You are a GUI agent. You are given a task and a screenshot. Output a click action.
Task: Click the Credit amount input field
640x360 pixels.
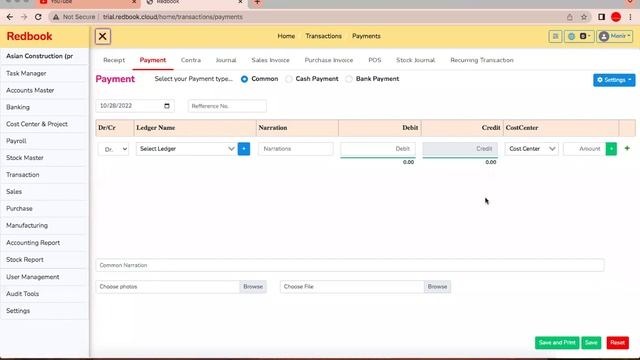(x=460, y=149)
